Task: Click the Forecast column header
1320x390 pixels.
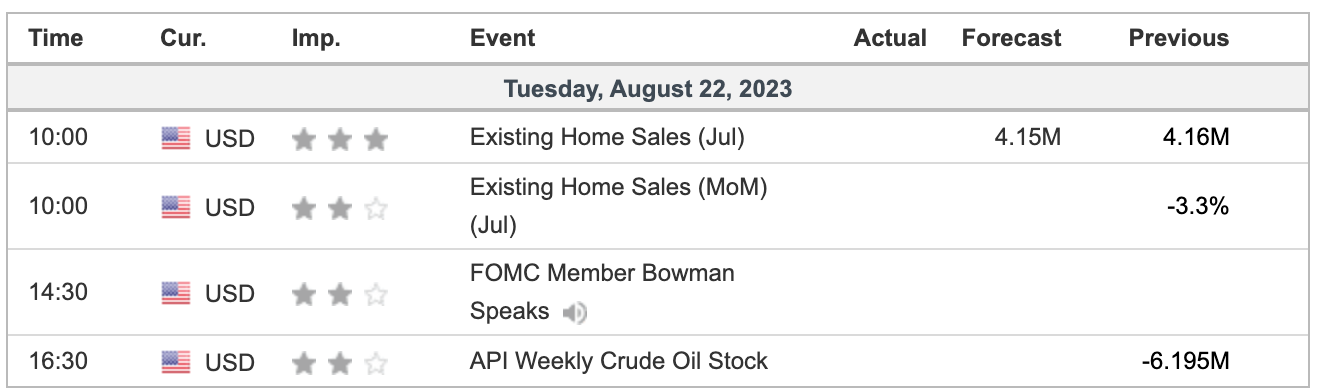Action: pyautogui.click(x=1011, y=38)
